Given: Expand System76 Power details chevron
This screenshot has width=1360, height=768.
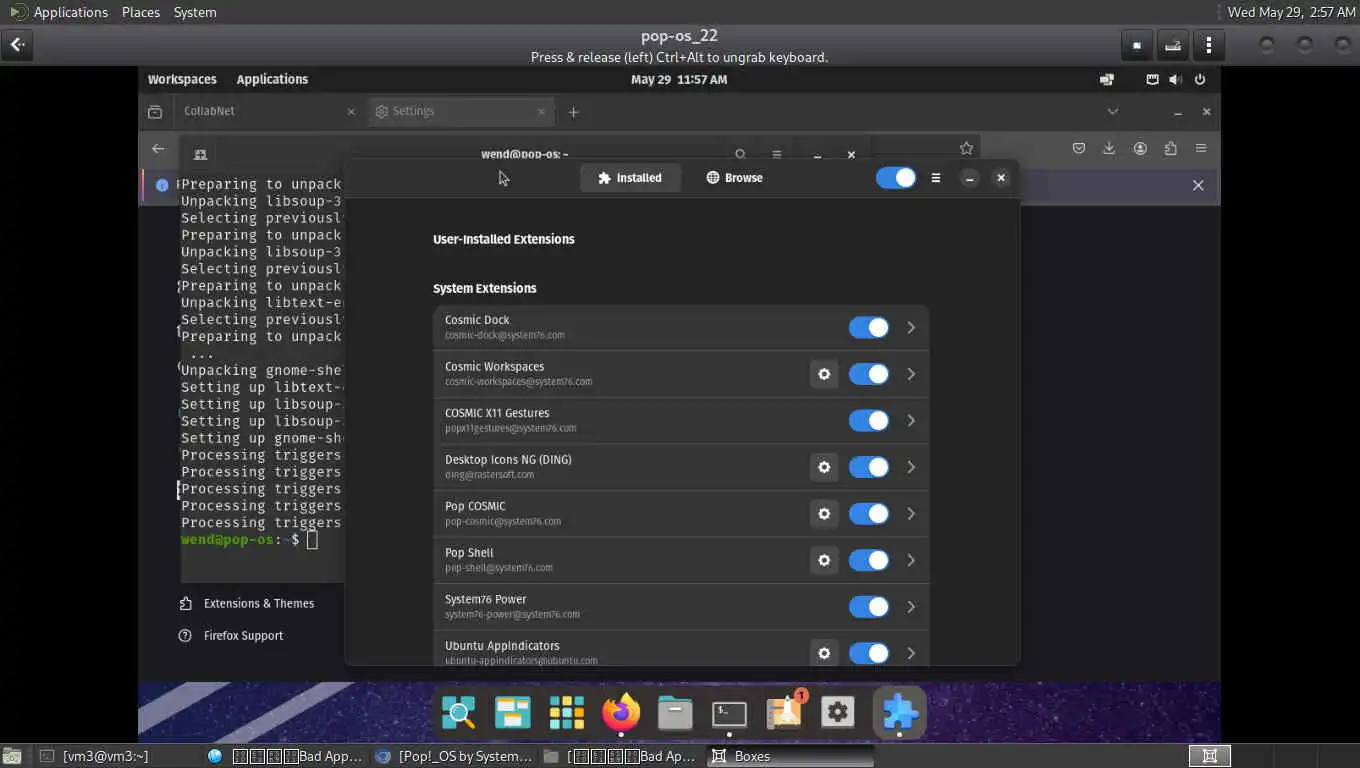Looking at the screenshot, I should (x=911, y=607).
